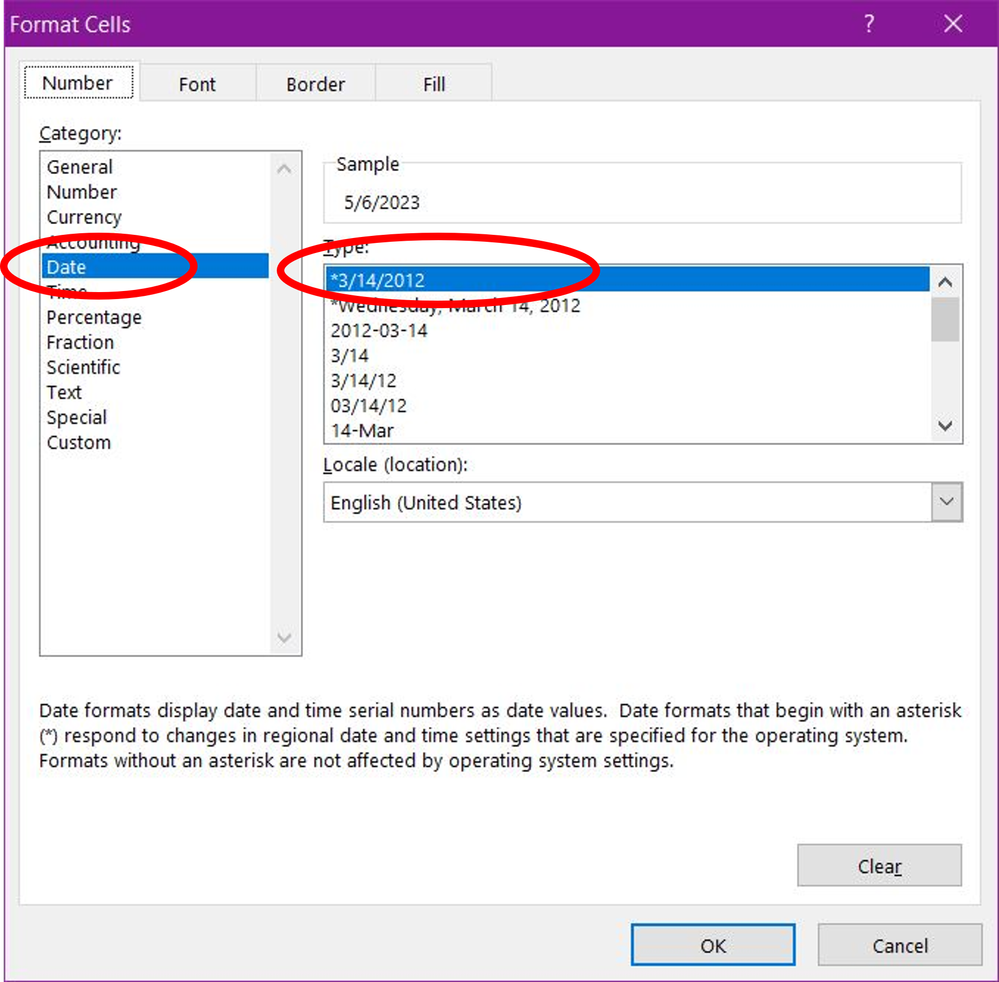Choose the 14-Mar date type
Viewport: 999px width, 982px height.
[x=628, y=430]
